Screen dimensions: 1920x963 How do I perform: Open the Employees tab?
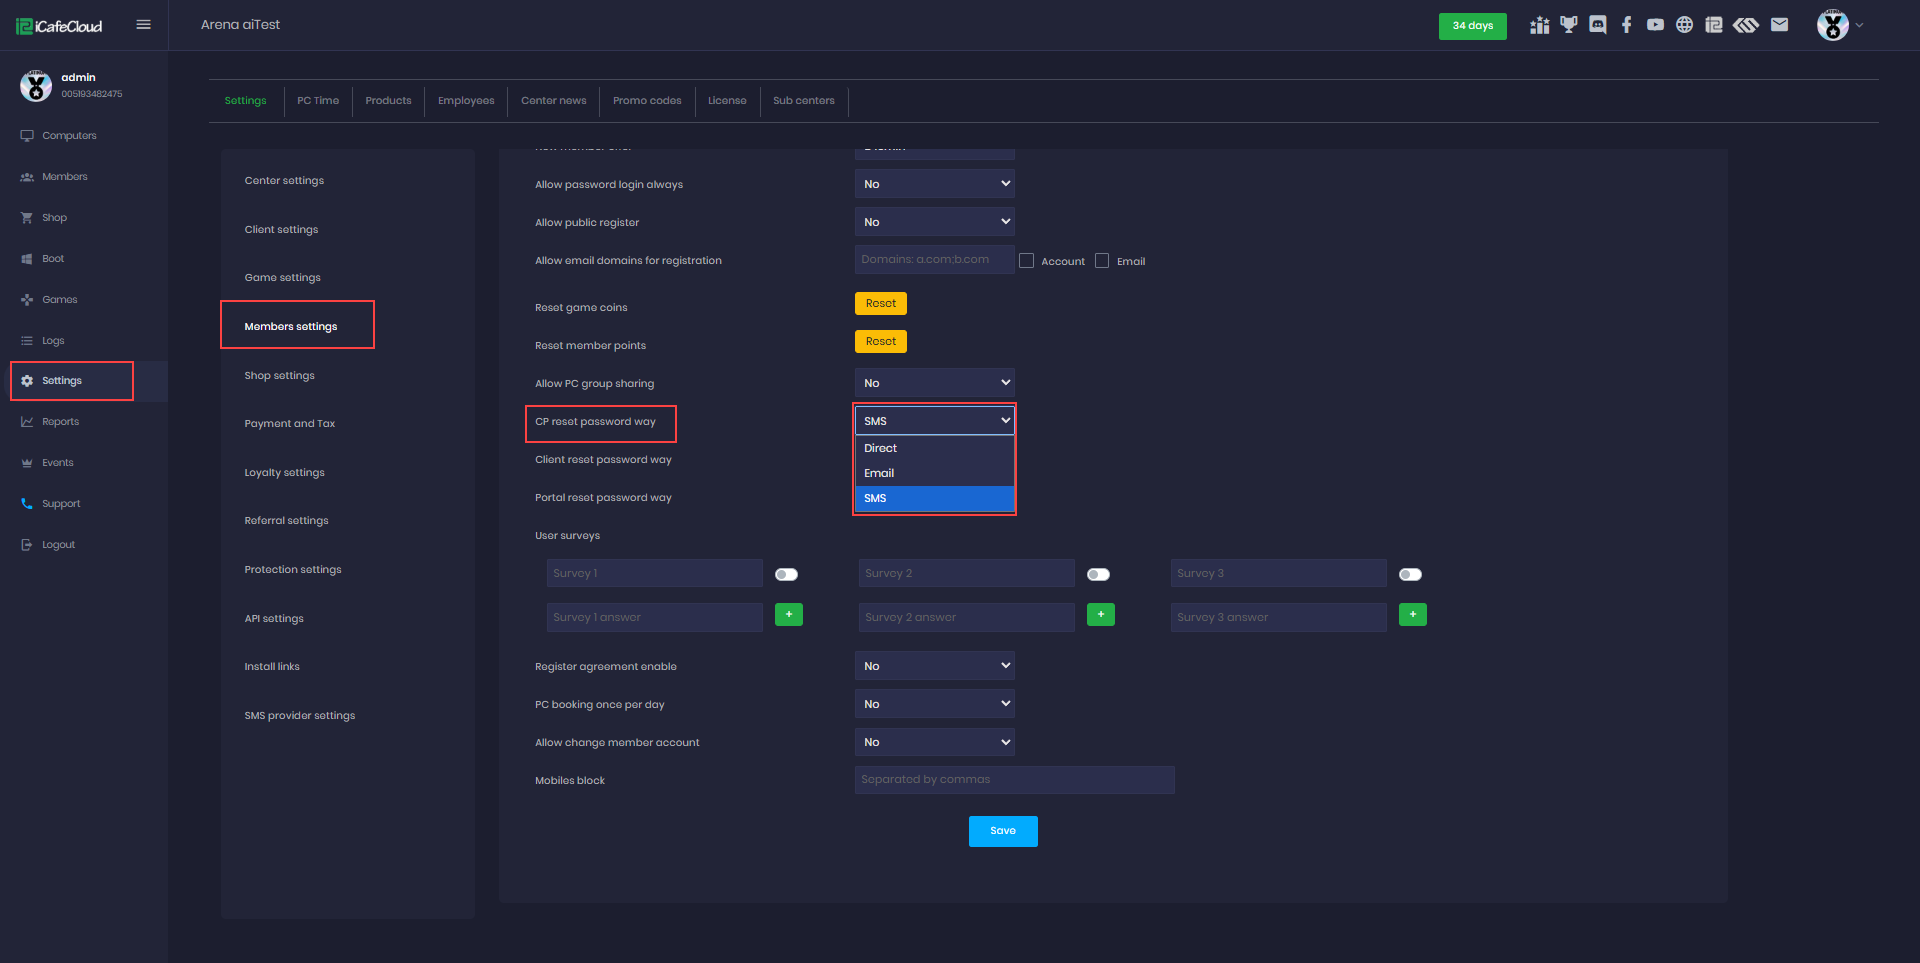pos(466,101)
